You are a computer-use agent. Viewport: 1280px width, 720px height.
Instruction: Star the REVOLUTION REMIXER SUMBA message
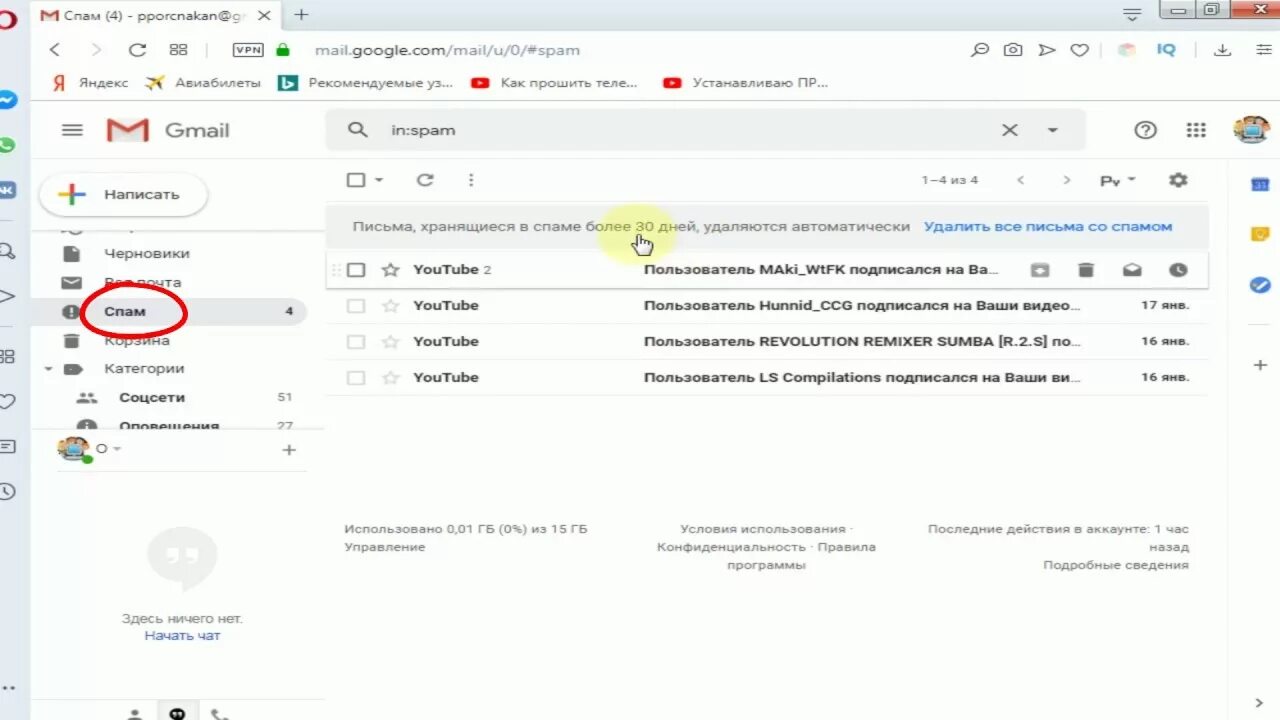[391, 341]
